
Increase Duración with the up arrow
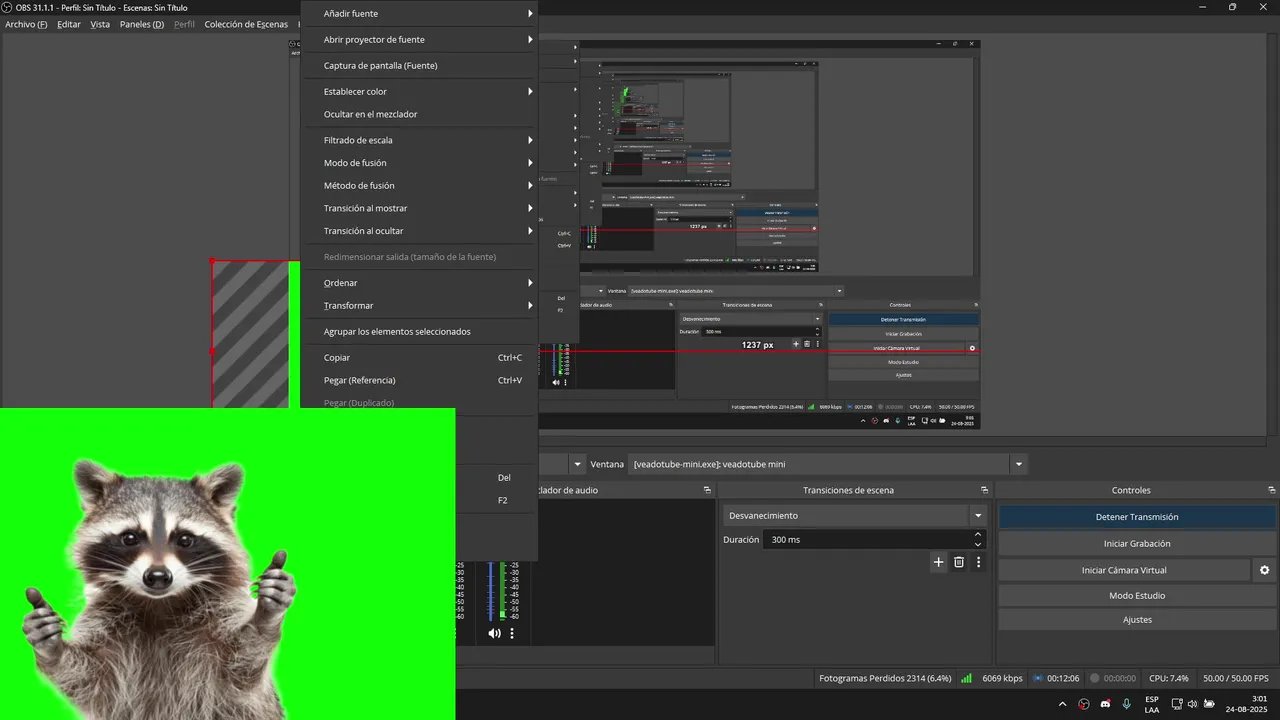[x=978, y=535]
